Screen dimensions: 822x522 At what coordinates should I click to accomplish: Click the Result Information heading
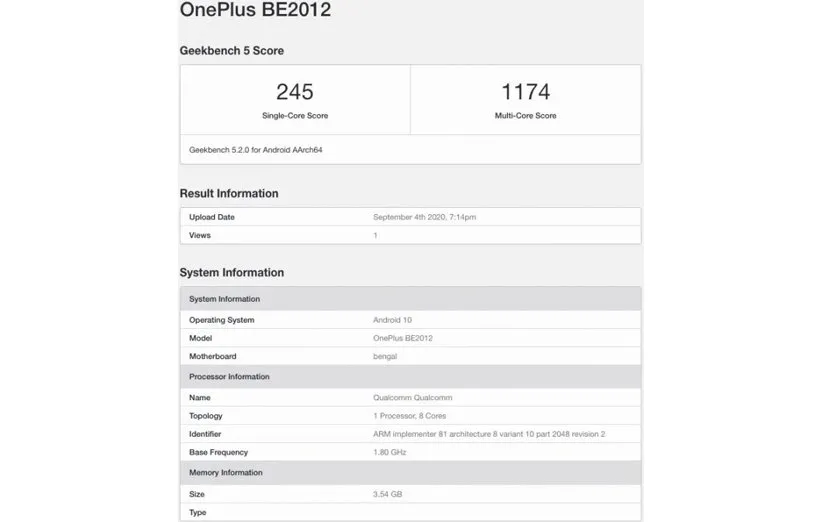pos(229,193)
